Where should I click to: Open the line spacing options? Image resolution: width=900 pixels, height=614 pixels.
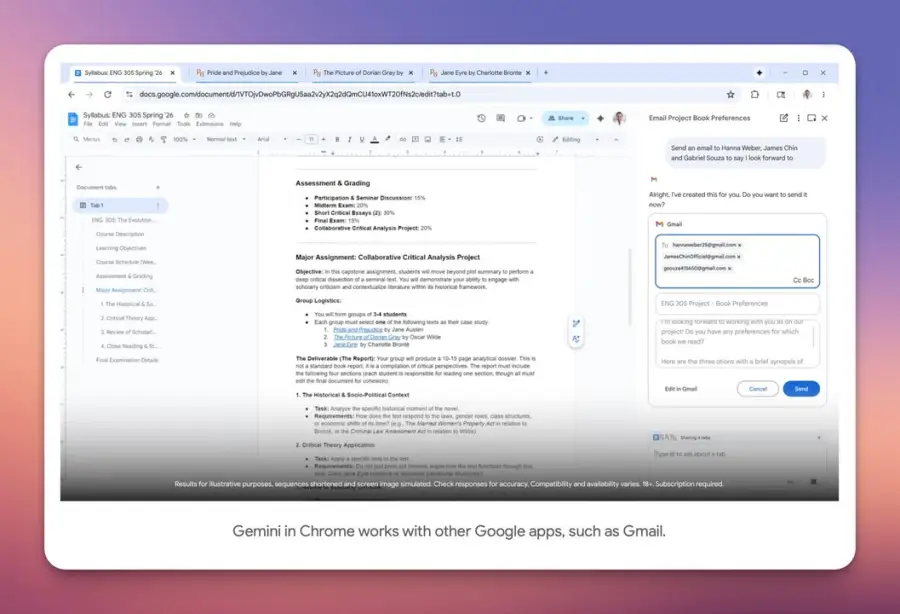(x=459, y=139)
